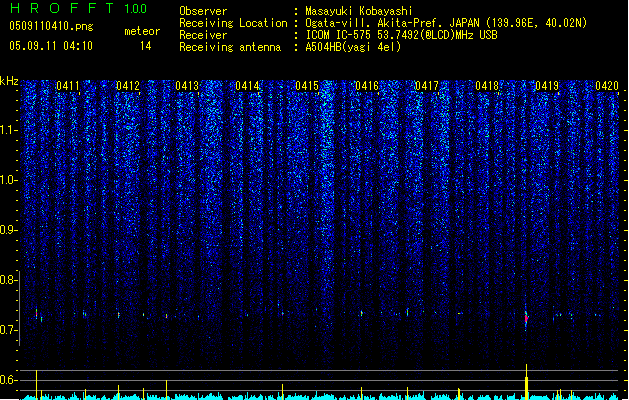
Task: Click the Receiving Location label
Action: 233,23
